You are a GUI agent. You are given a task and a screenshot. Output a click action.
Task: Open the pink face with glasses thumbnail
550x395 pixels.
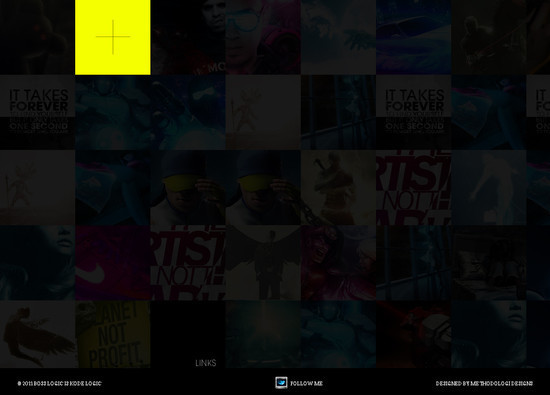coord(263,37)
